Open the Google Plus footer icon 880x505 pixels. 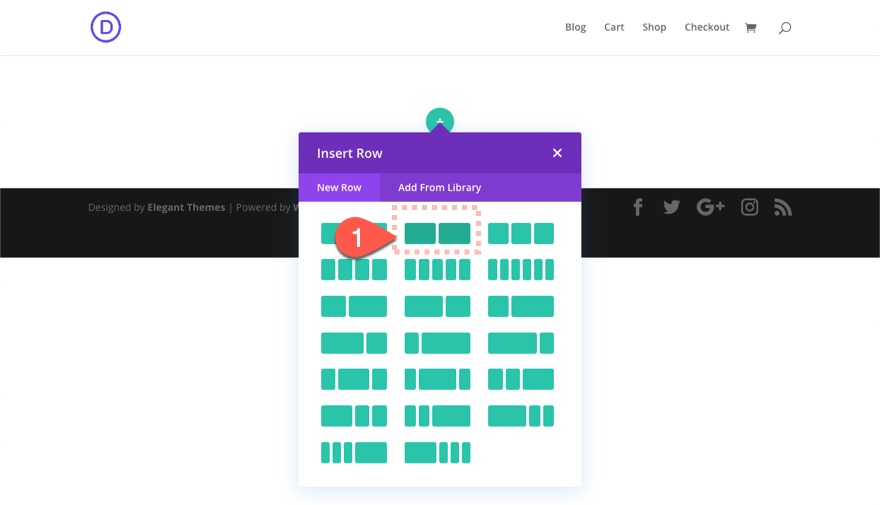pos(710,207)
